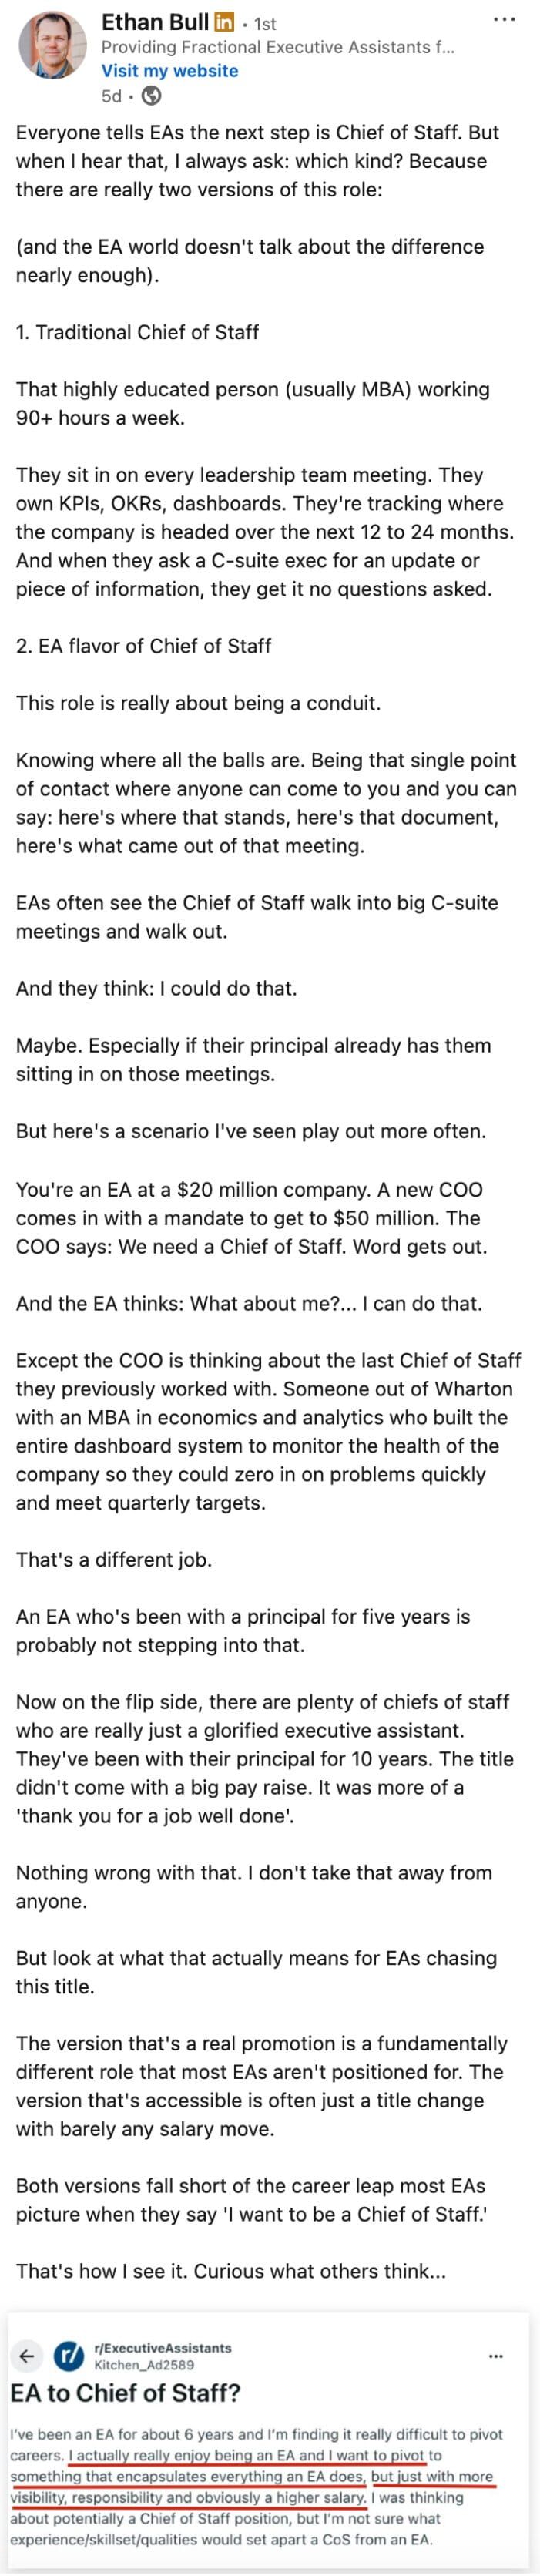This screenshot has height=2576, width=540.
Task: Click the red-underlined sentence in Reddit image
Action: (251, 2476)
